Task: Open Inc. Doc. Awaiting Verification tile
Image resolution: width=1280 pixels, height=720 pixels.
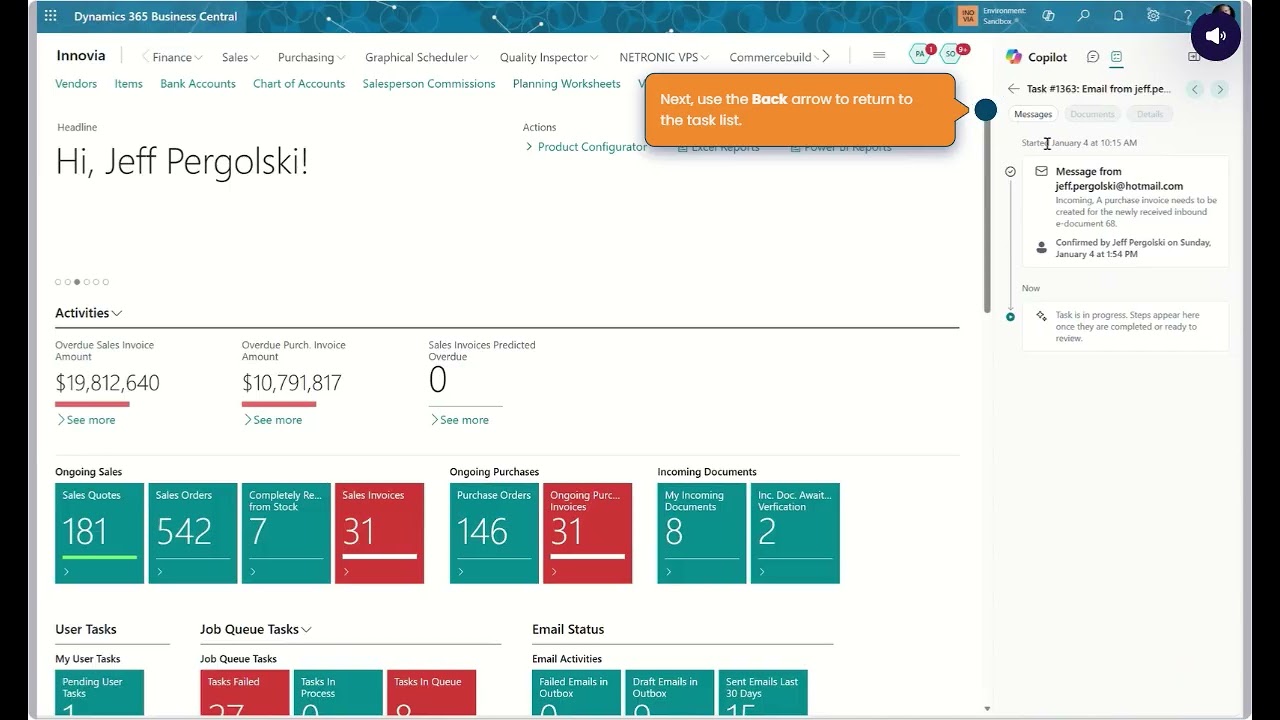Action: click(796, 533)
